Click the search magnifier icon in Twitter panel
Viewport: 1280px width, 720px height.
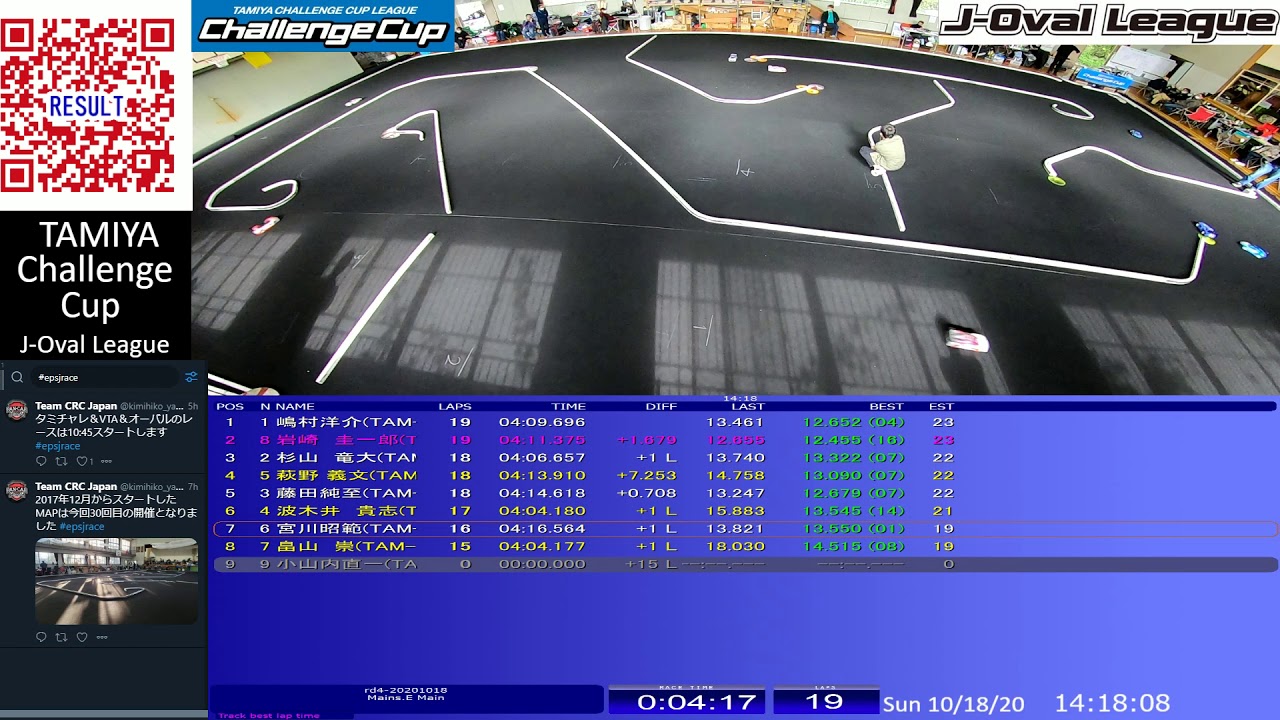tap(17, 377)
